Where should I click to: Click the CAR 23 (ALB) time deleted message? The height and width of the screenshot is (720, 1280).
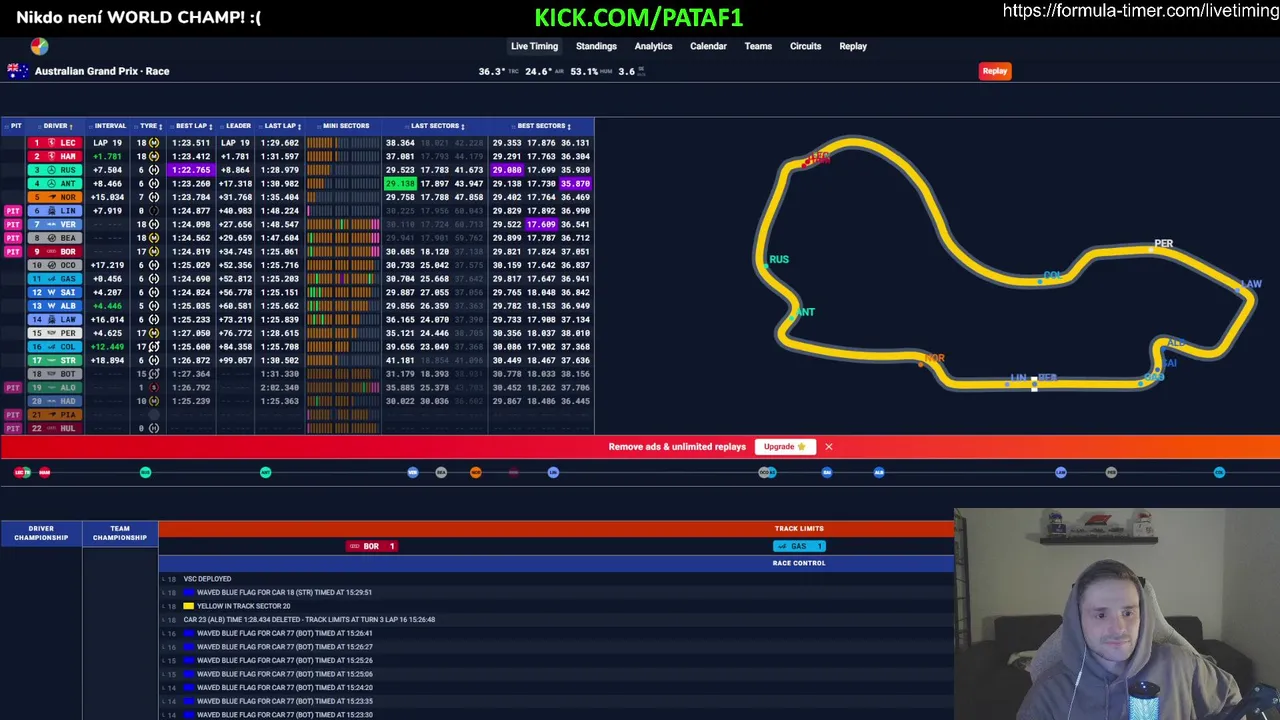click(x=309, y=620)
